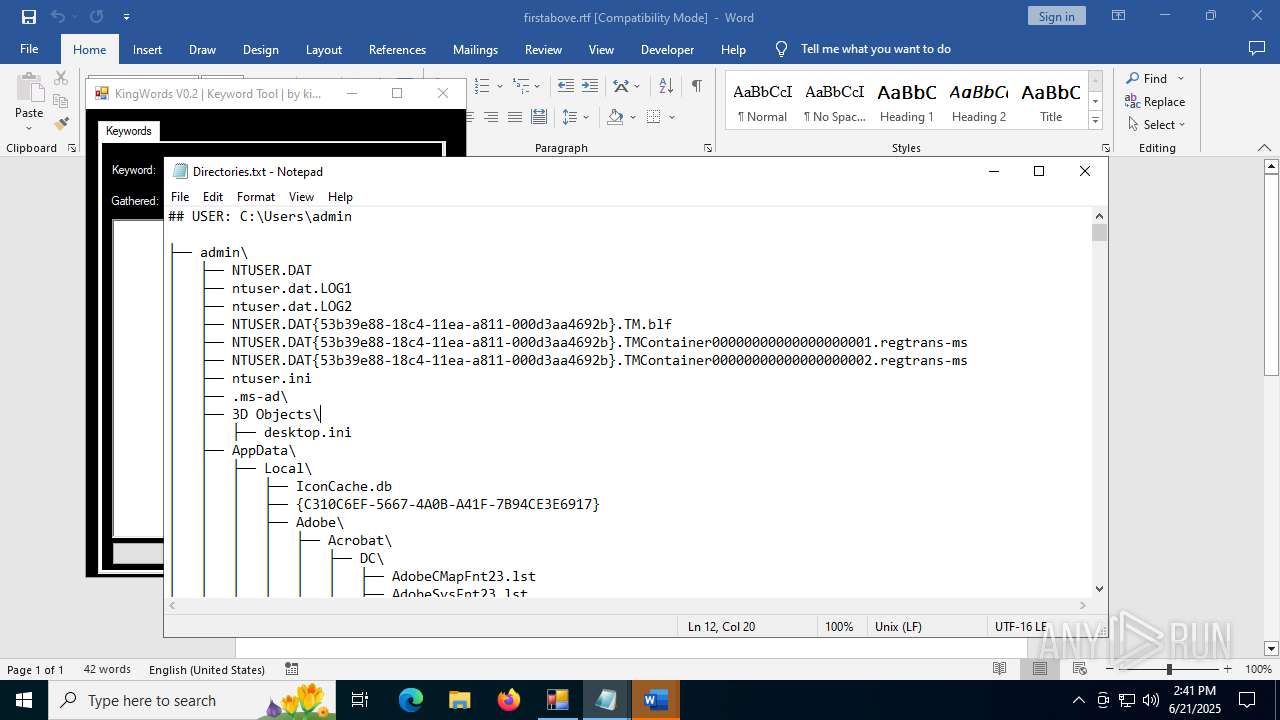
Task: Expand the Styles gallery More arrow
Action: click(1095, 121)
